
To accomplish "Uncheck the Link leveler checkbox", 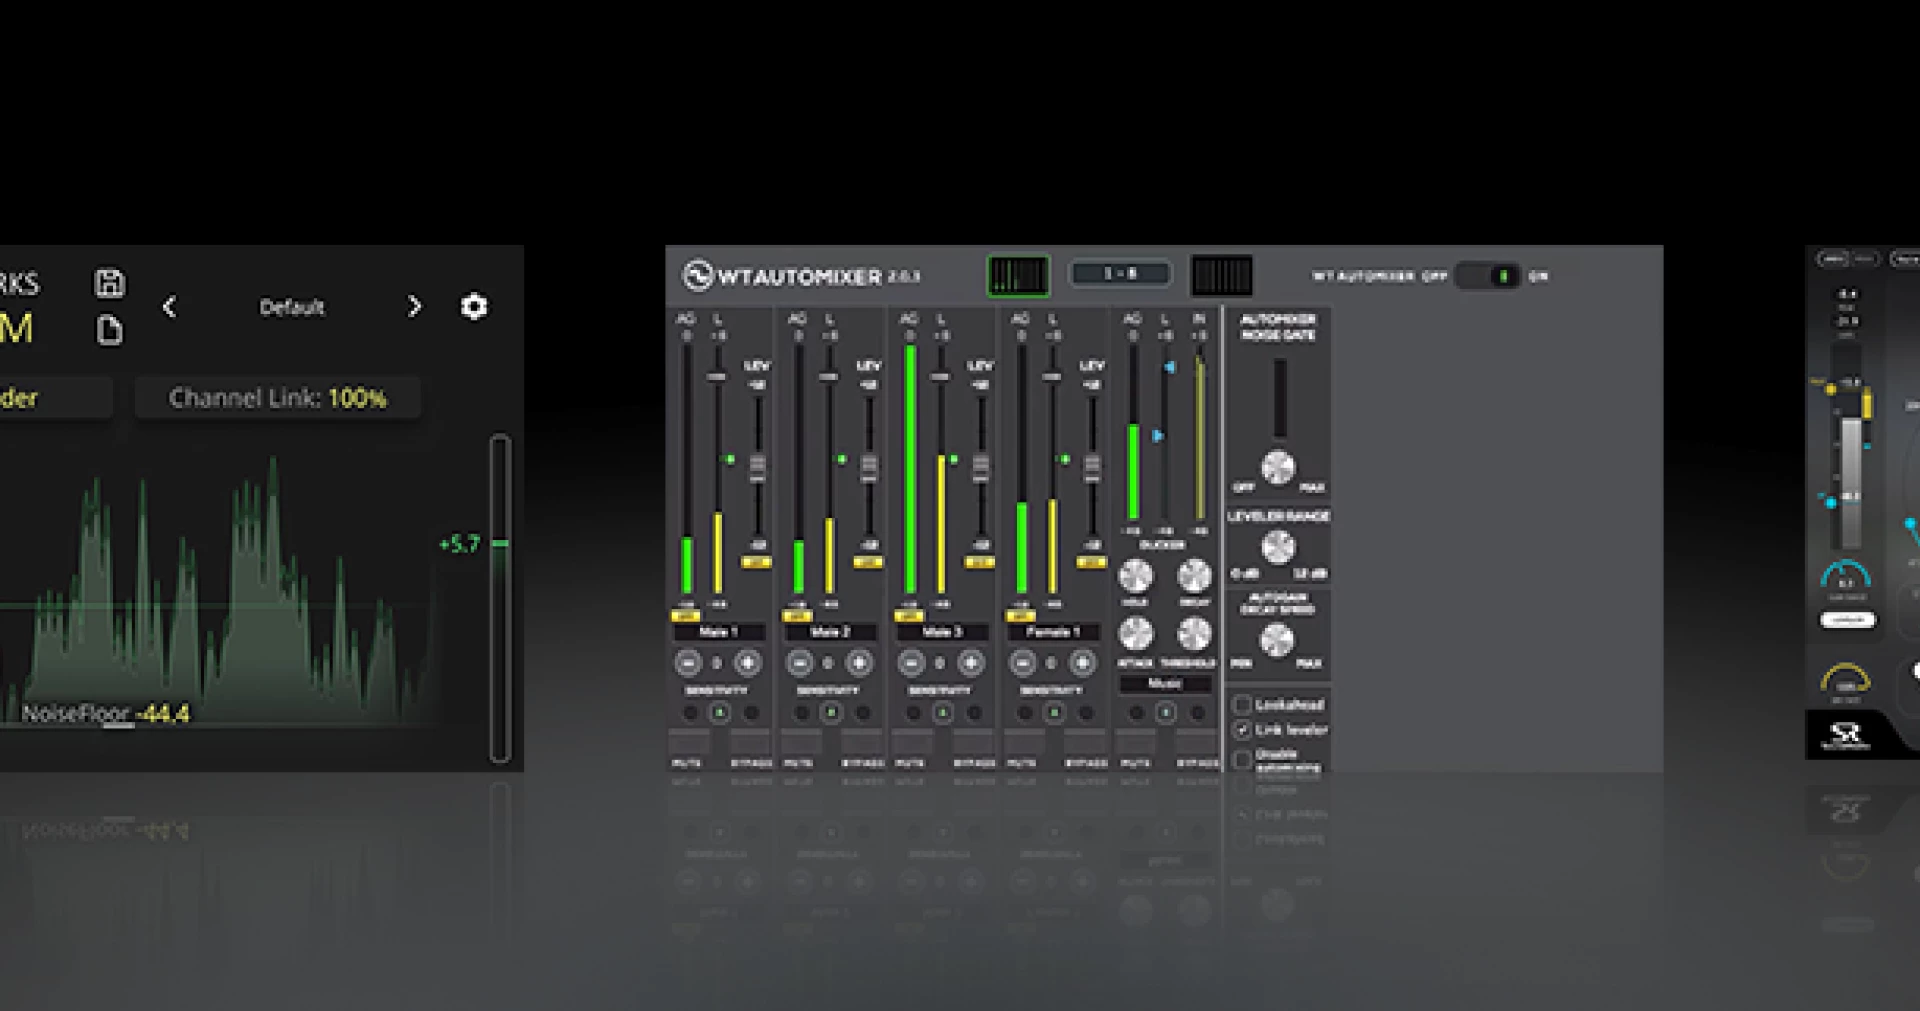I will [1242, 730].
